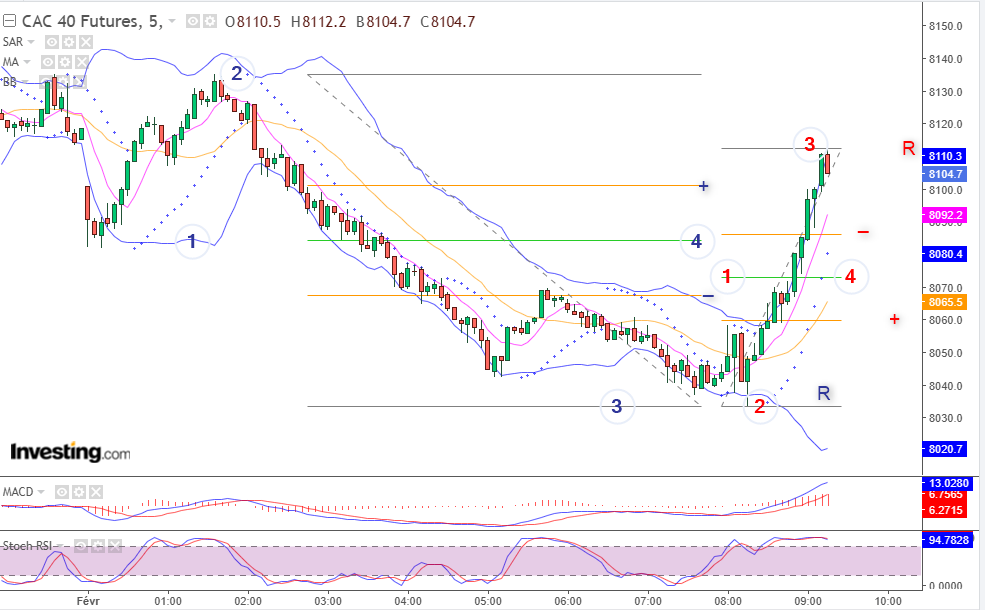The height and width of the screenshot is (610, 985).
Task: Click the 8080.4 Bollinger value label
Action: 945,254
